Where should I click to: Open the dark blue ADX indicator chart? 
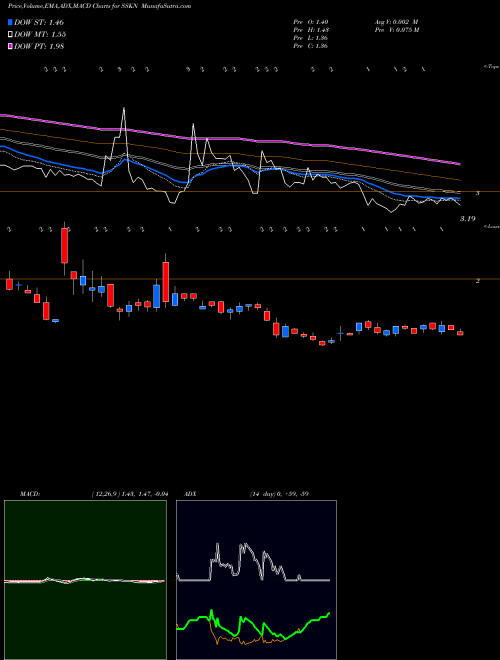[x=256, y=580]
